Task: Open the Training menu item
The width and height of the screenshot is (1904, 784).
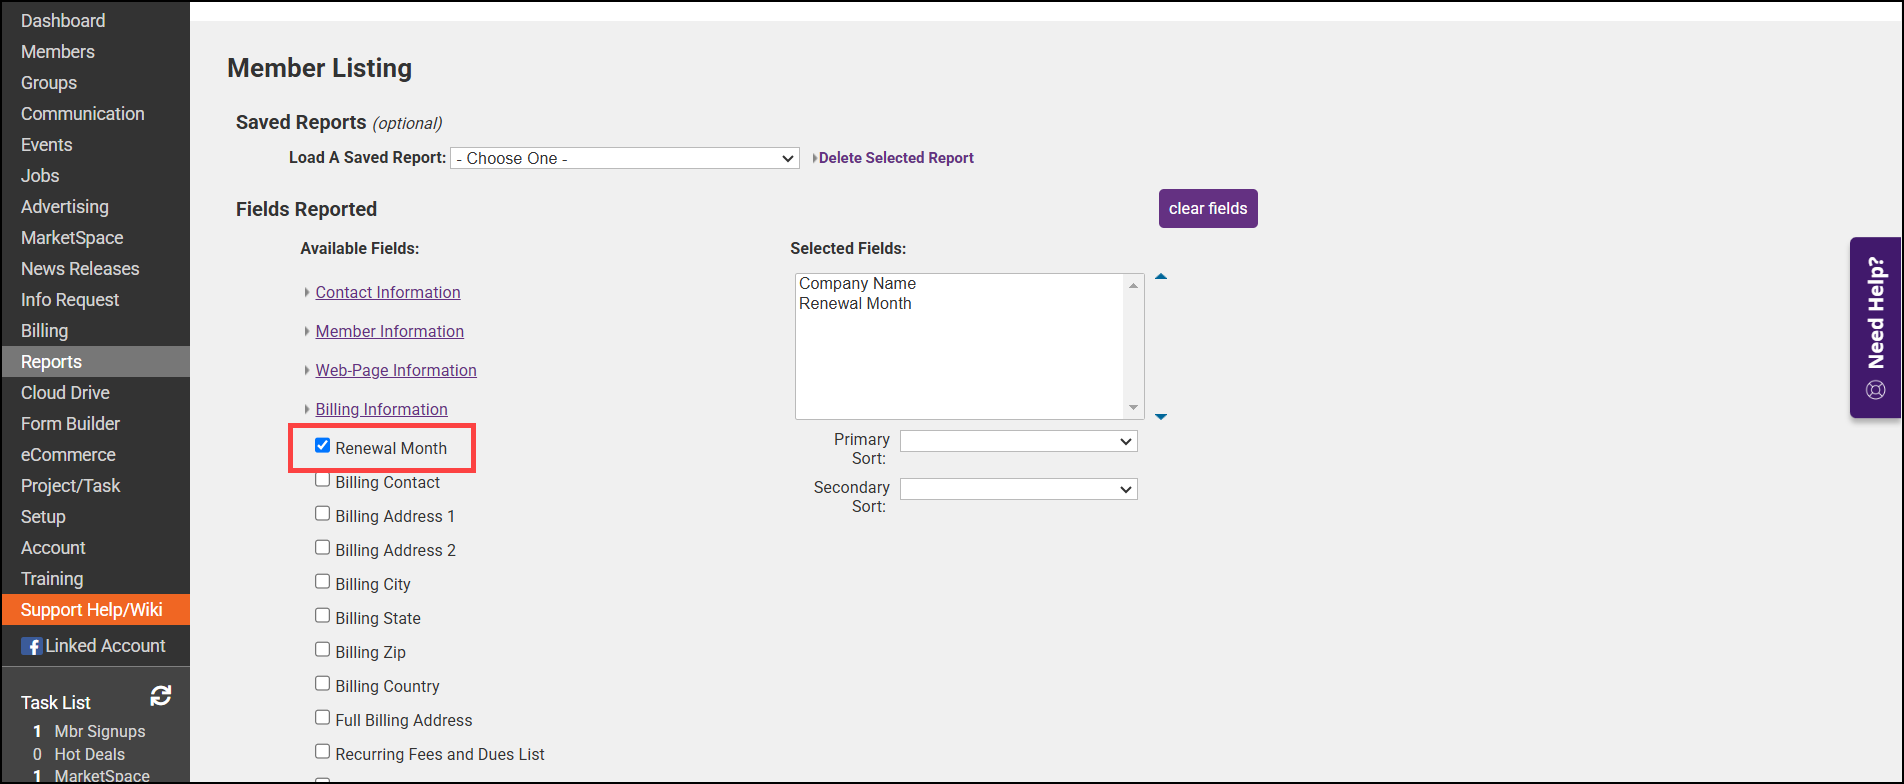Action: [x=52, y=579]
